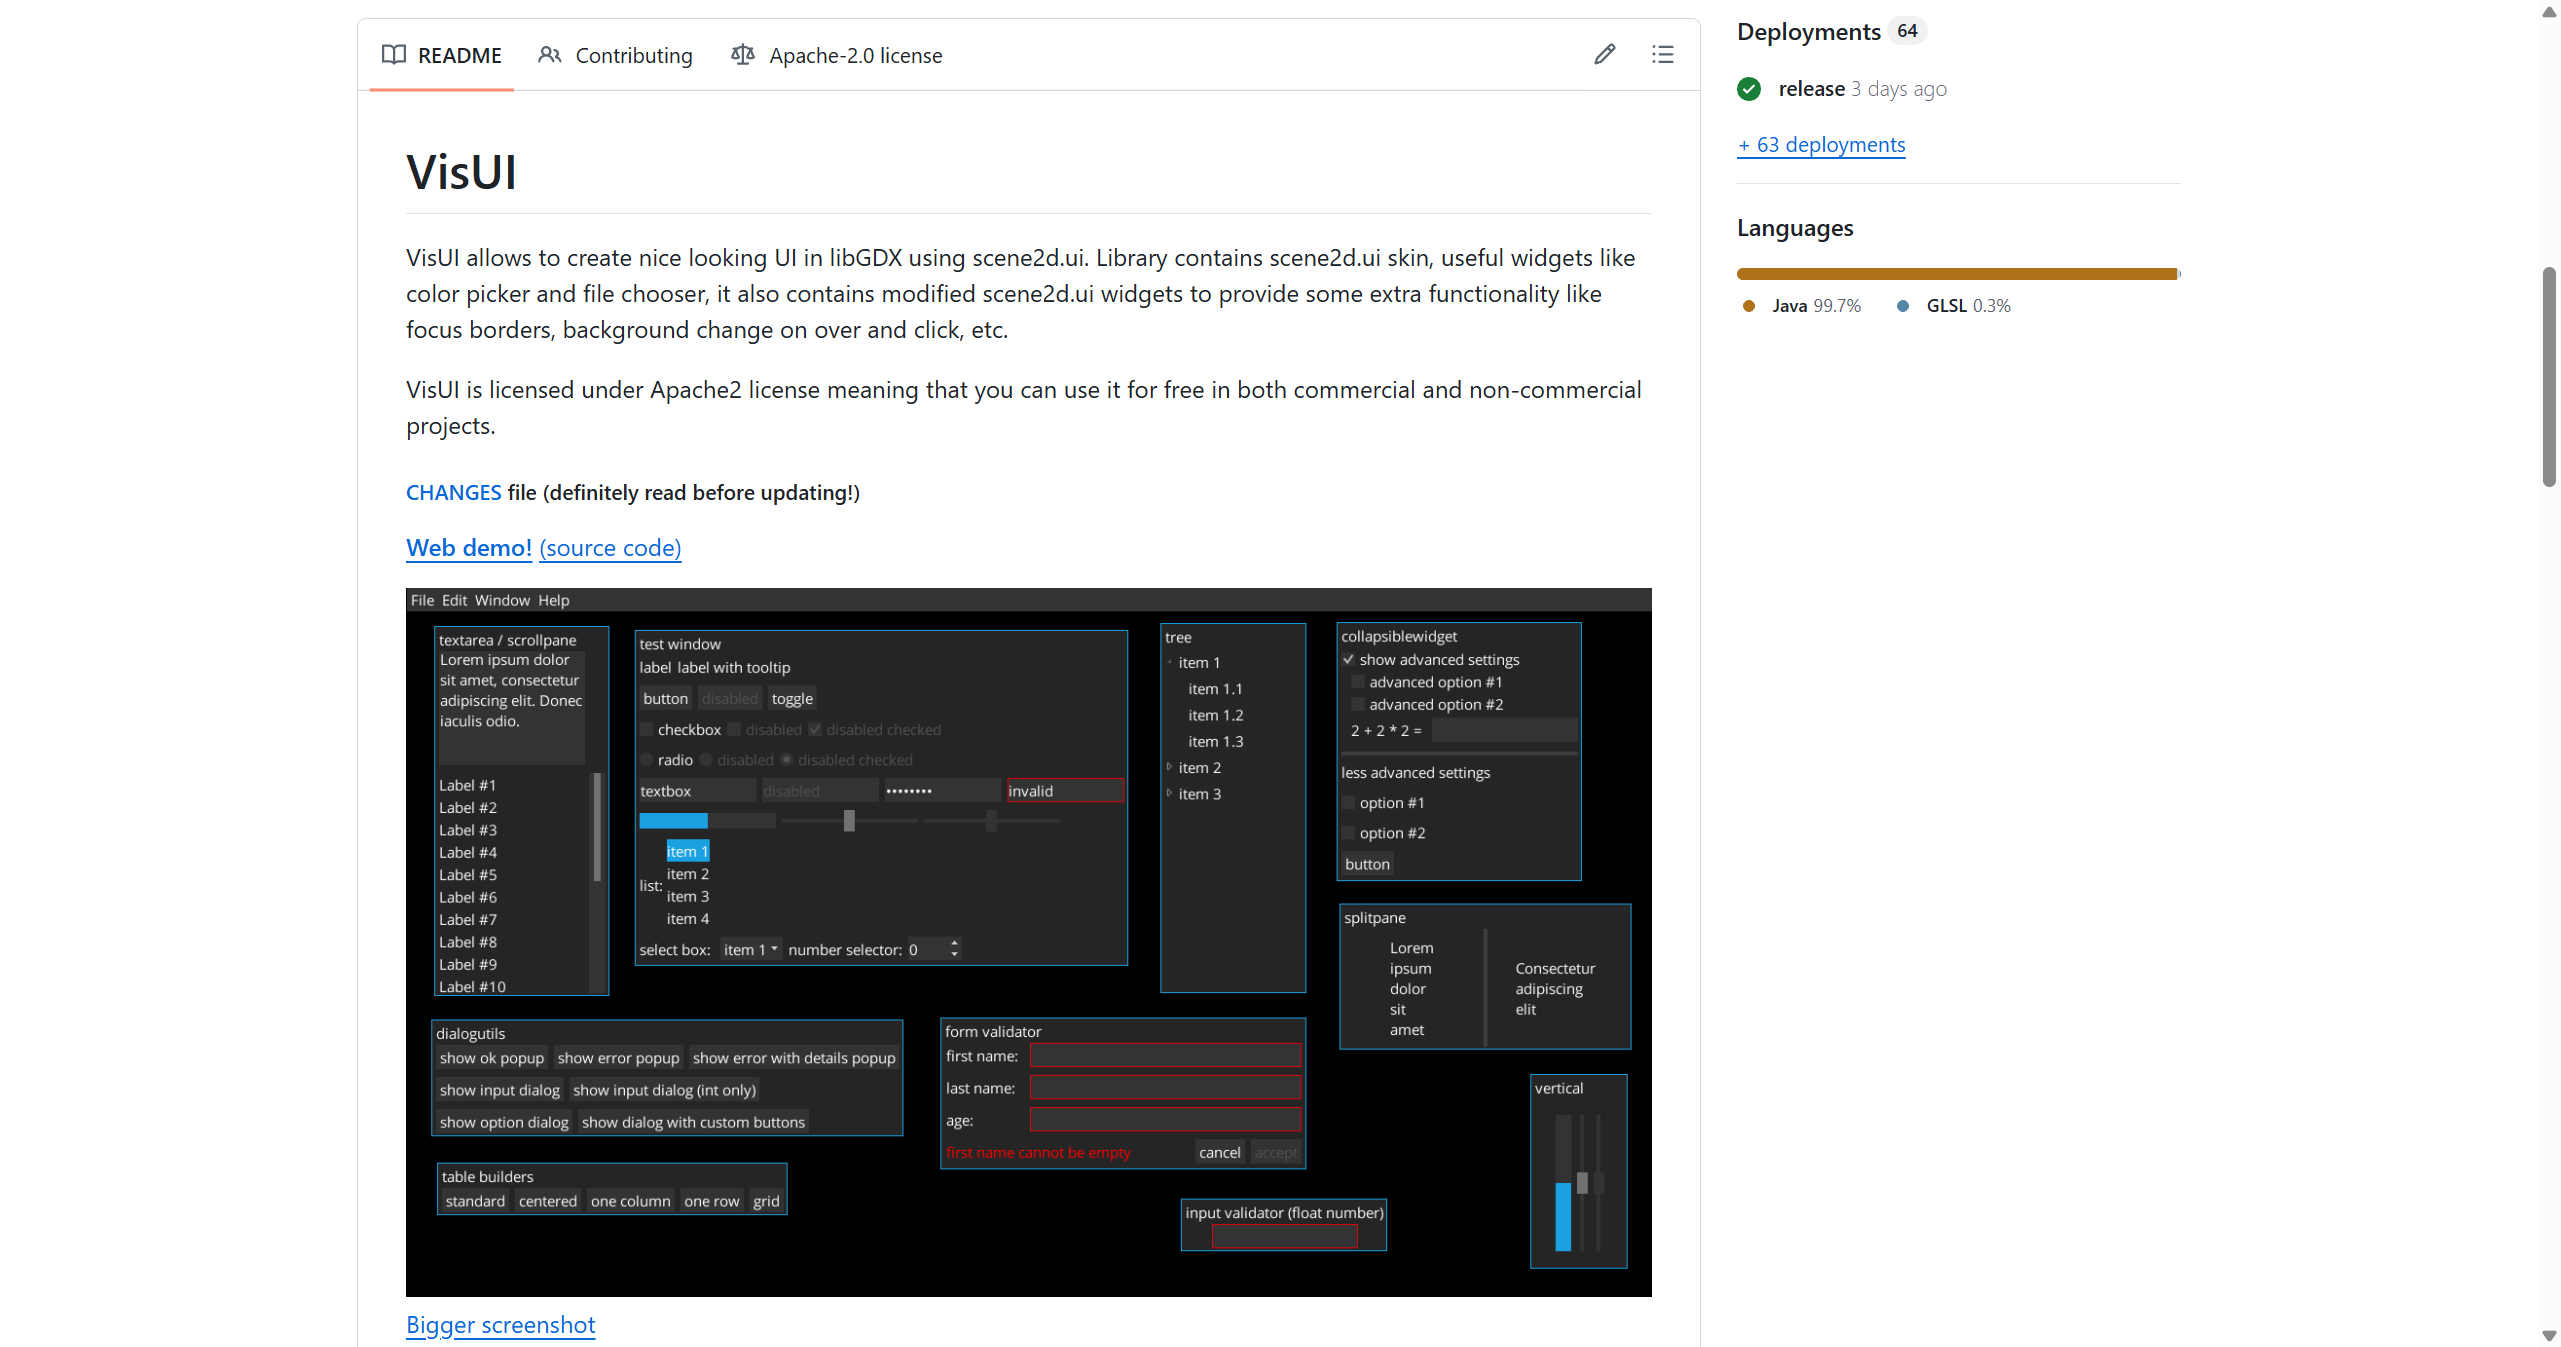Check the option #1 checkbox

coord(1348,803)
